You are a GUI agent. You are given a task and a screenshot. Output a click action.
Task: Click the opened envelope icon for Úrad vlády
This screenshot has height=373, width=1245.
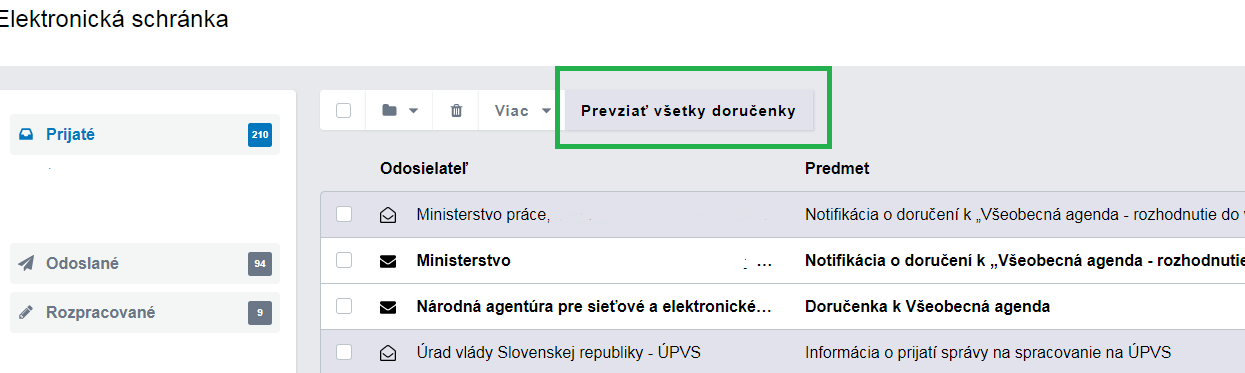pyautogui.click(x=388, y=352)
